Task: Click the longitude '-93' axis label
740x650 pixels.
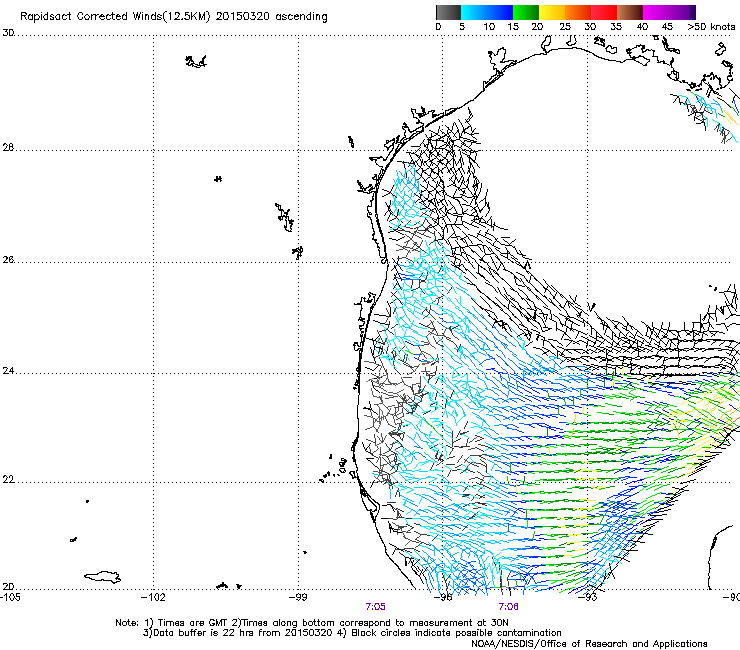Action: (588, 597)
